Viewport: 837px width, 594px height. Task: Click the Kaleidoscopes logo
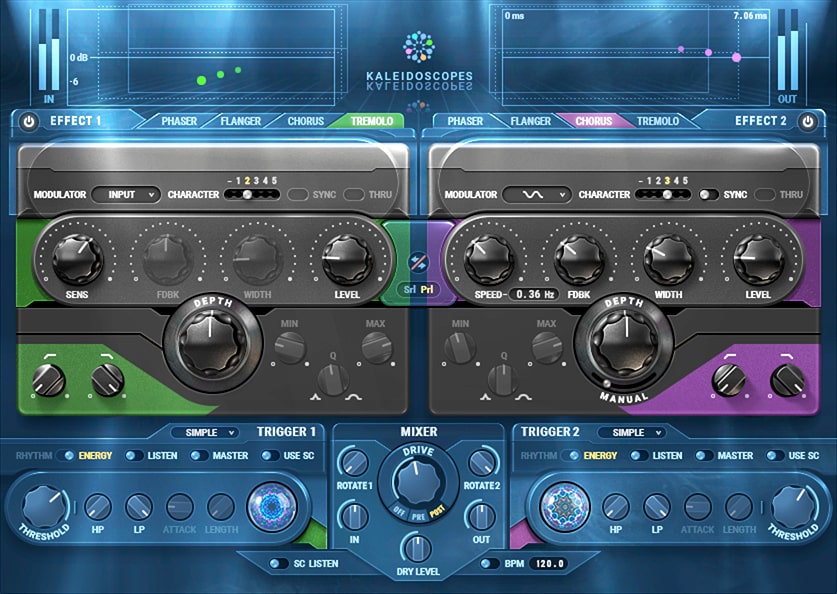point(419,60)
